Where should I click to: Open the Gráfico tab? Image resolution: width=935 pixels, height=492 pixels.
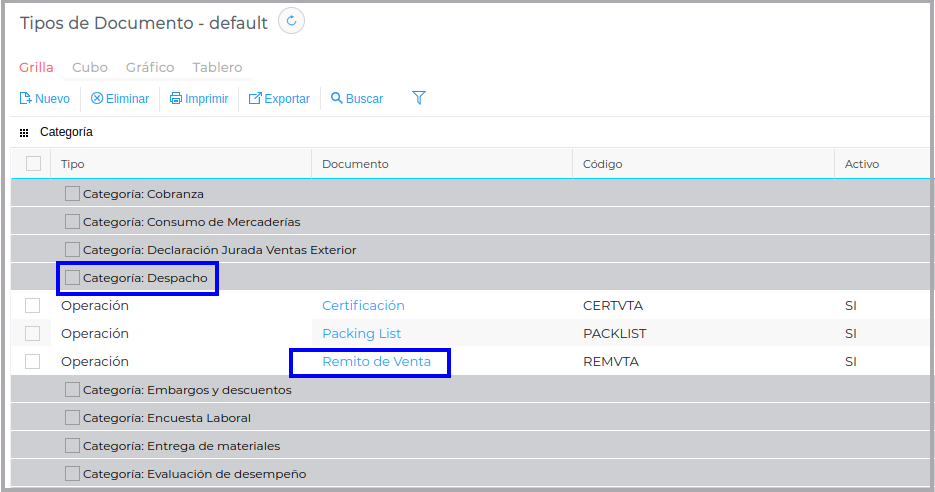point(150,68)
